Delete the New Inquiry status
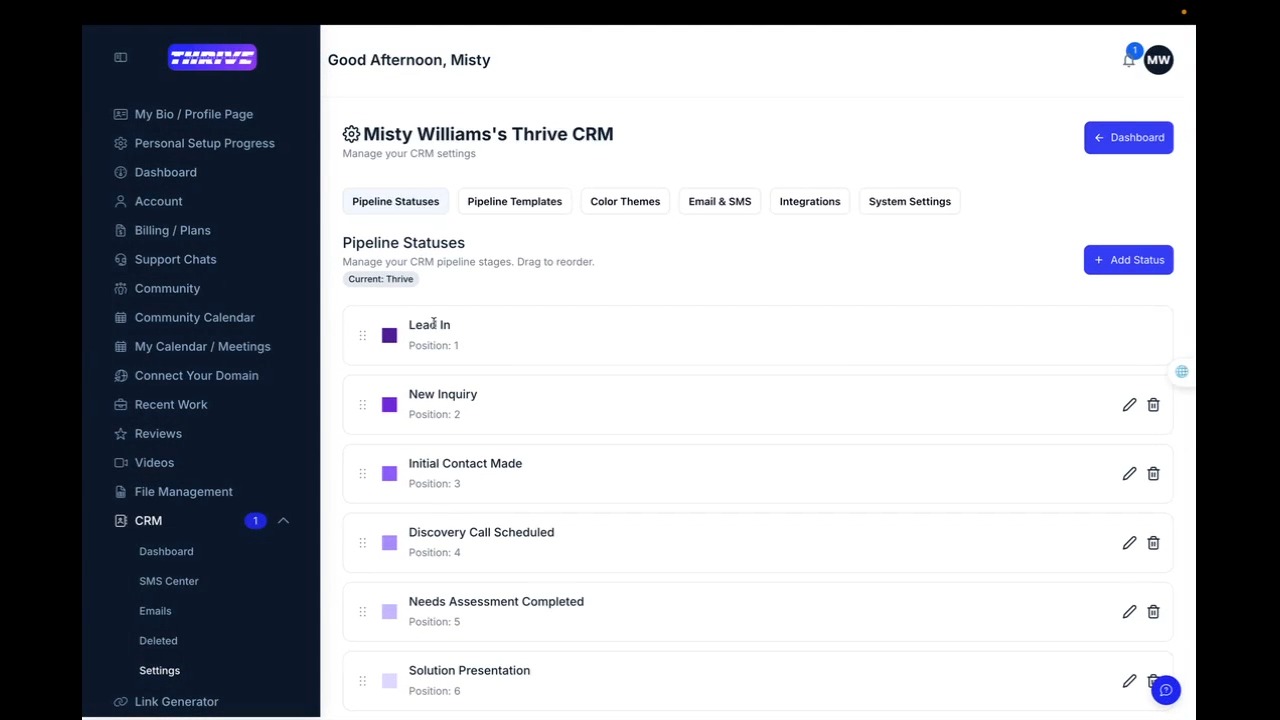This screenshot has height=720, width=1280. click(x=1153, y=405)
